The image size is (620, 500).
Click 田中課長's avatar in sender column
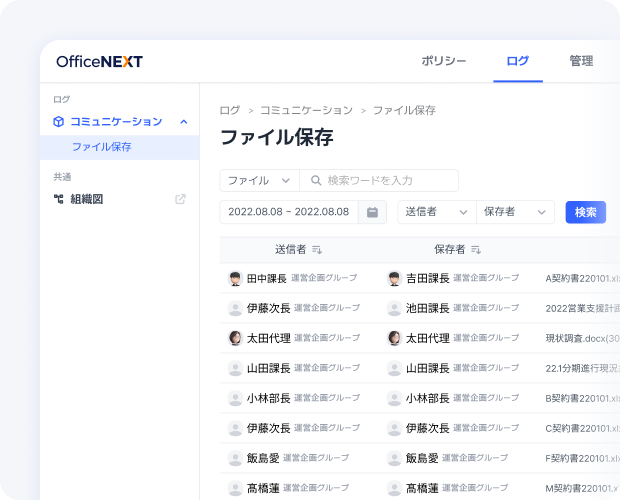235,279
